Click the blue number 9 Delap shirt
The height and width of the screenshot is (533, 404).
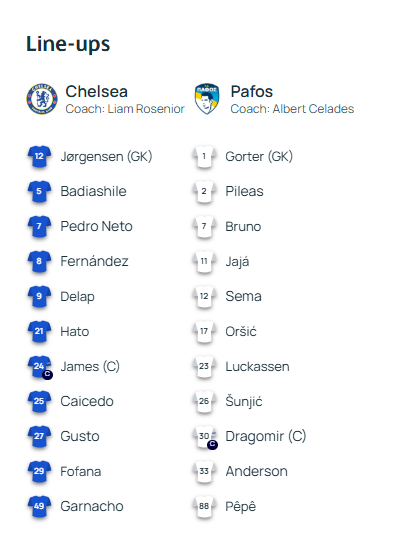[x=39, y=297]
